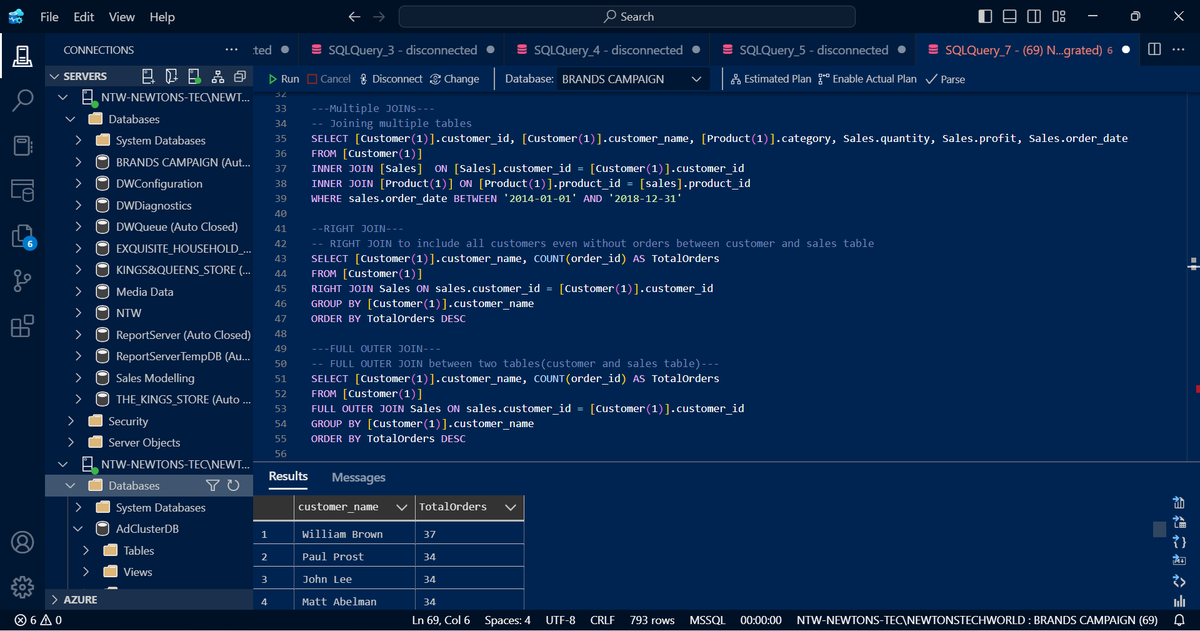Screen dimensions: 1200x631
Task: Save results as Markdown icon
Action: tap(1178, 561)
